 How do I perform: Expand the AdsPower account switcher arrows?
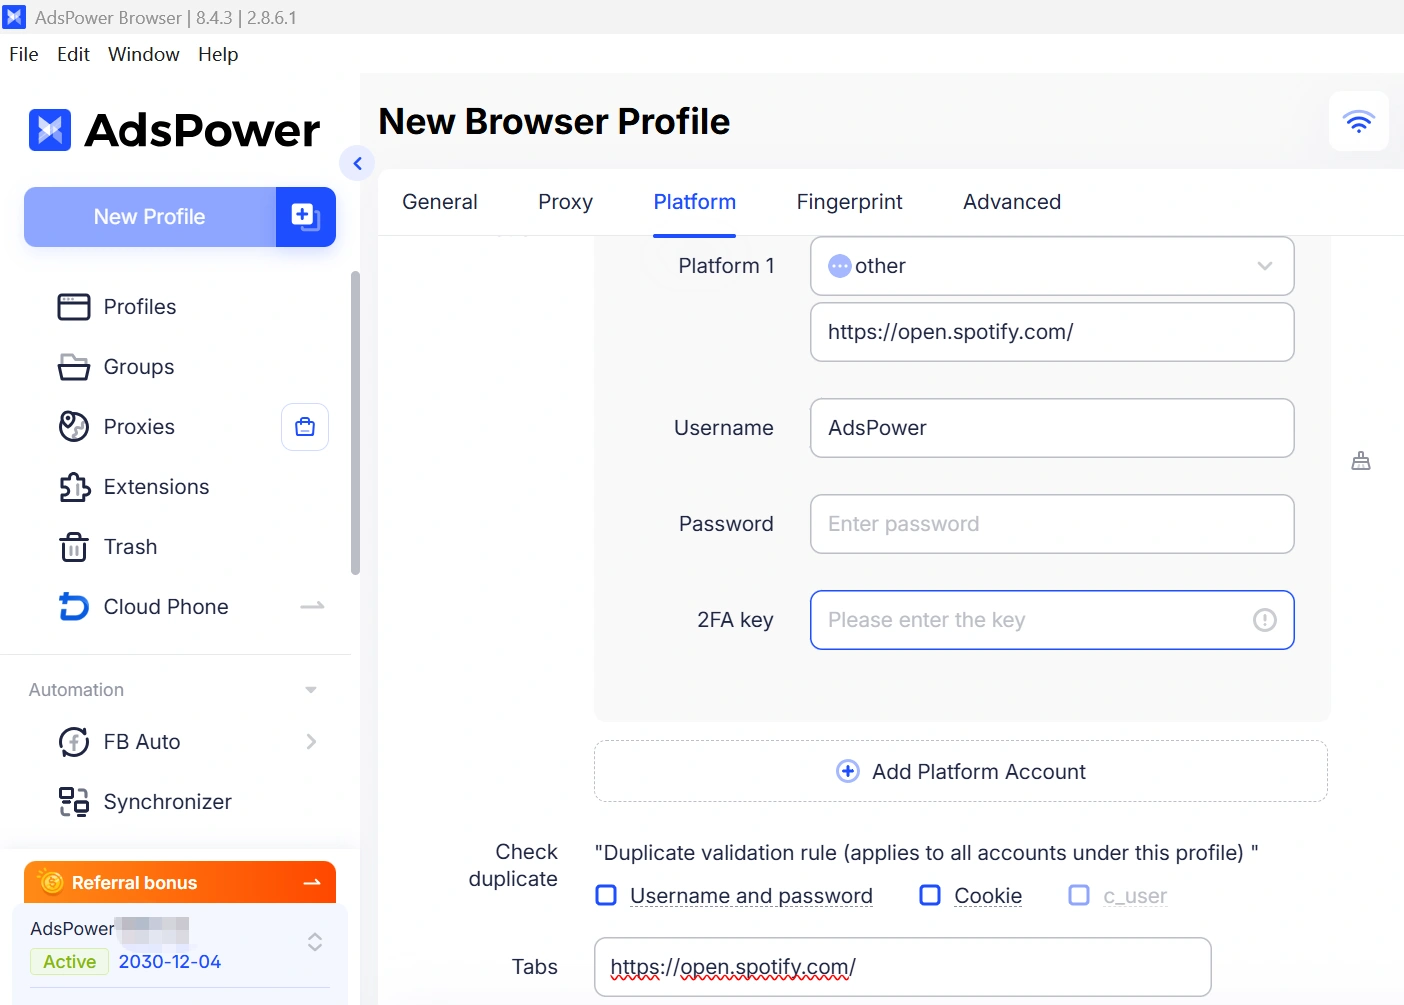(x=315, y=942)
